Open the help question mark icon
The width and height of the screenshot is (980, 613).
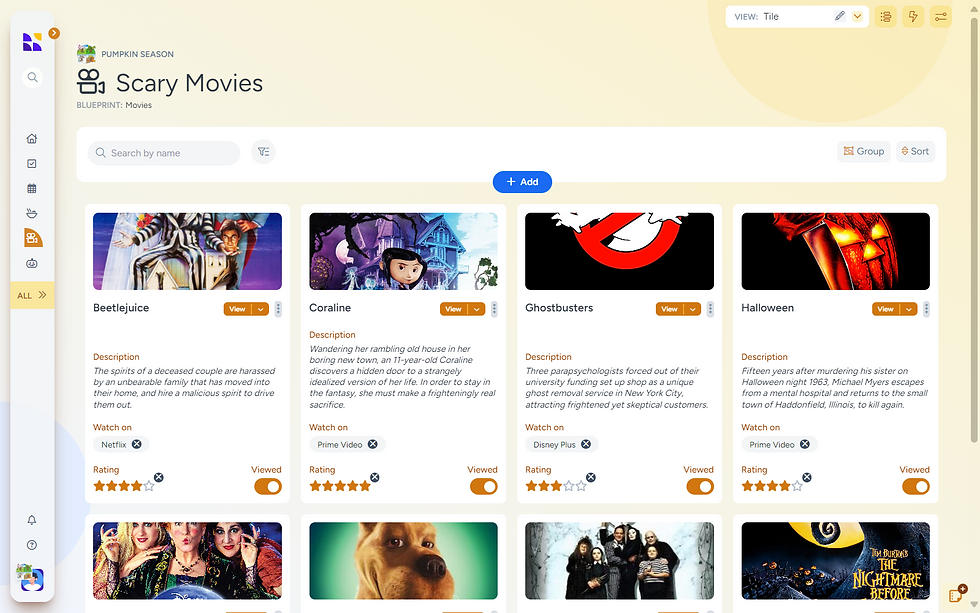[x=32, y=545]
